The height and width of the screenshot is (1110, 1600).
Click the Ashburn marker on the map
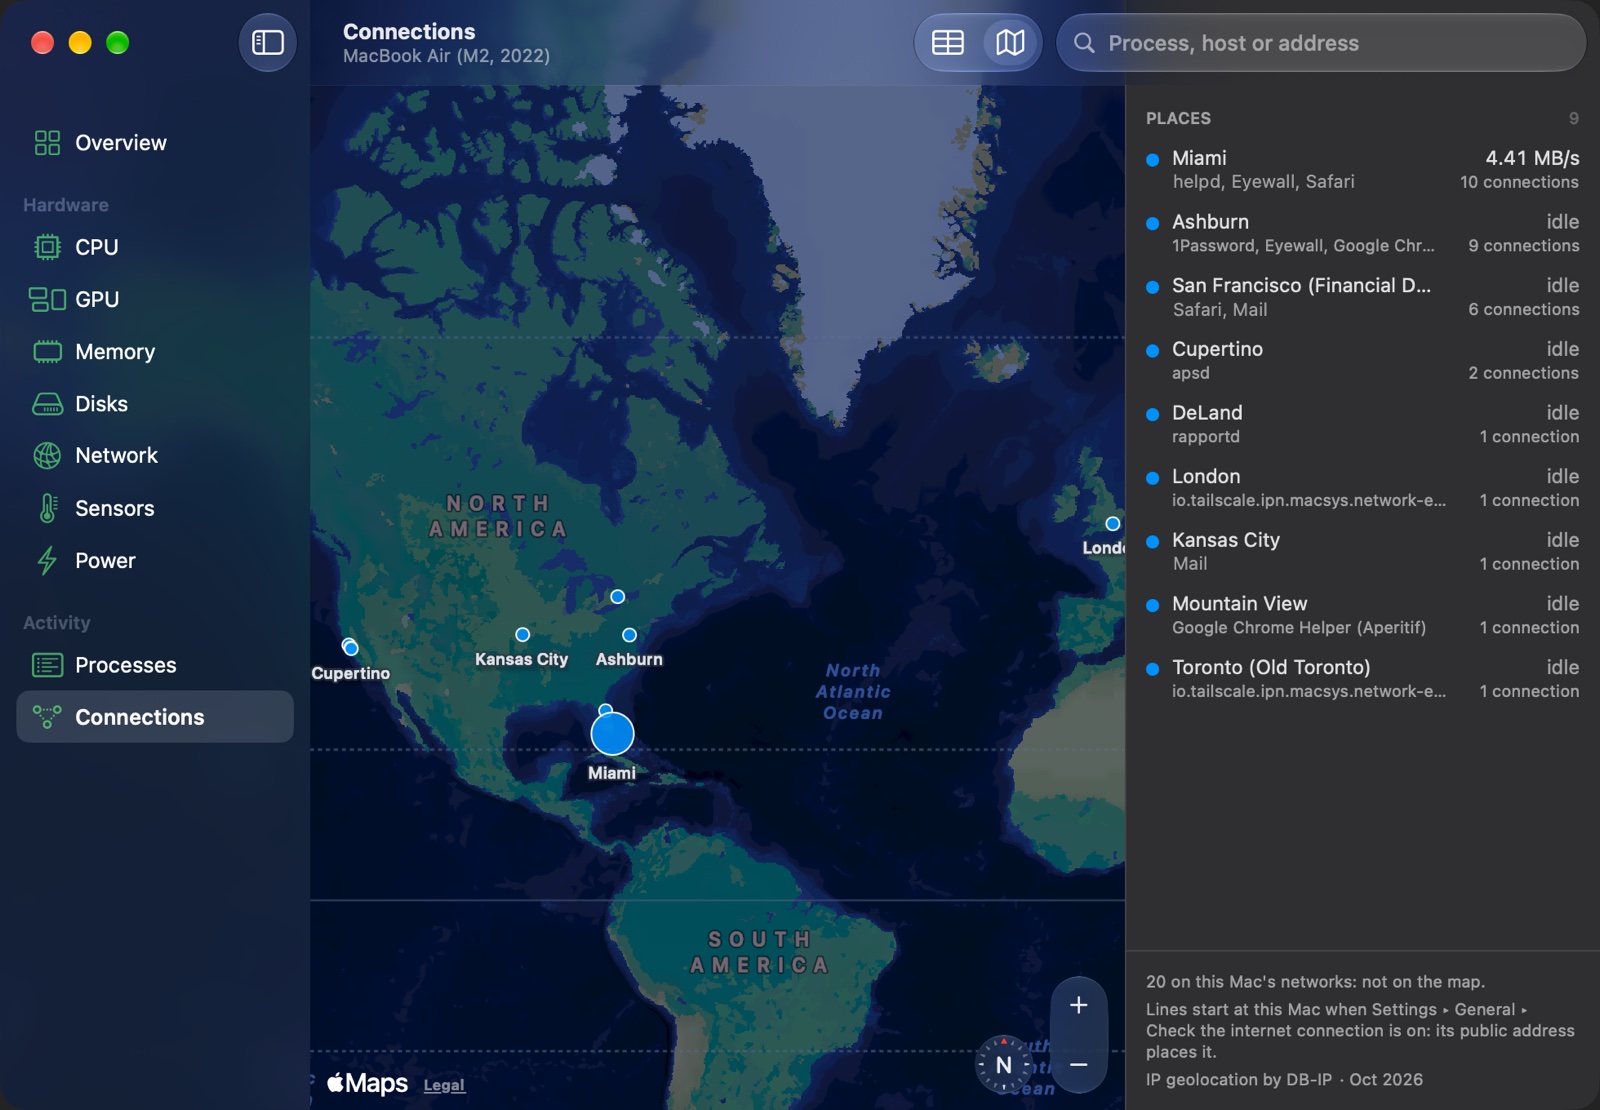pos(629,635)
